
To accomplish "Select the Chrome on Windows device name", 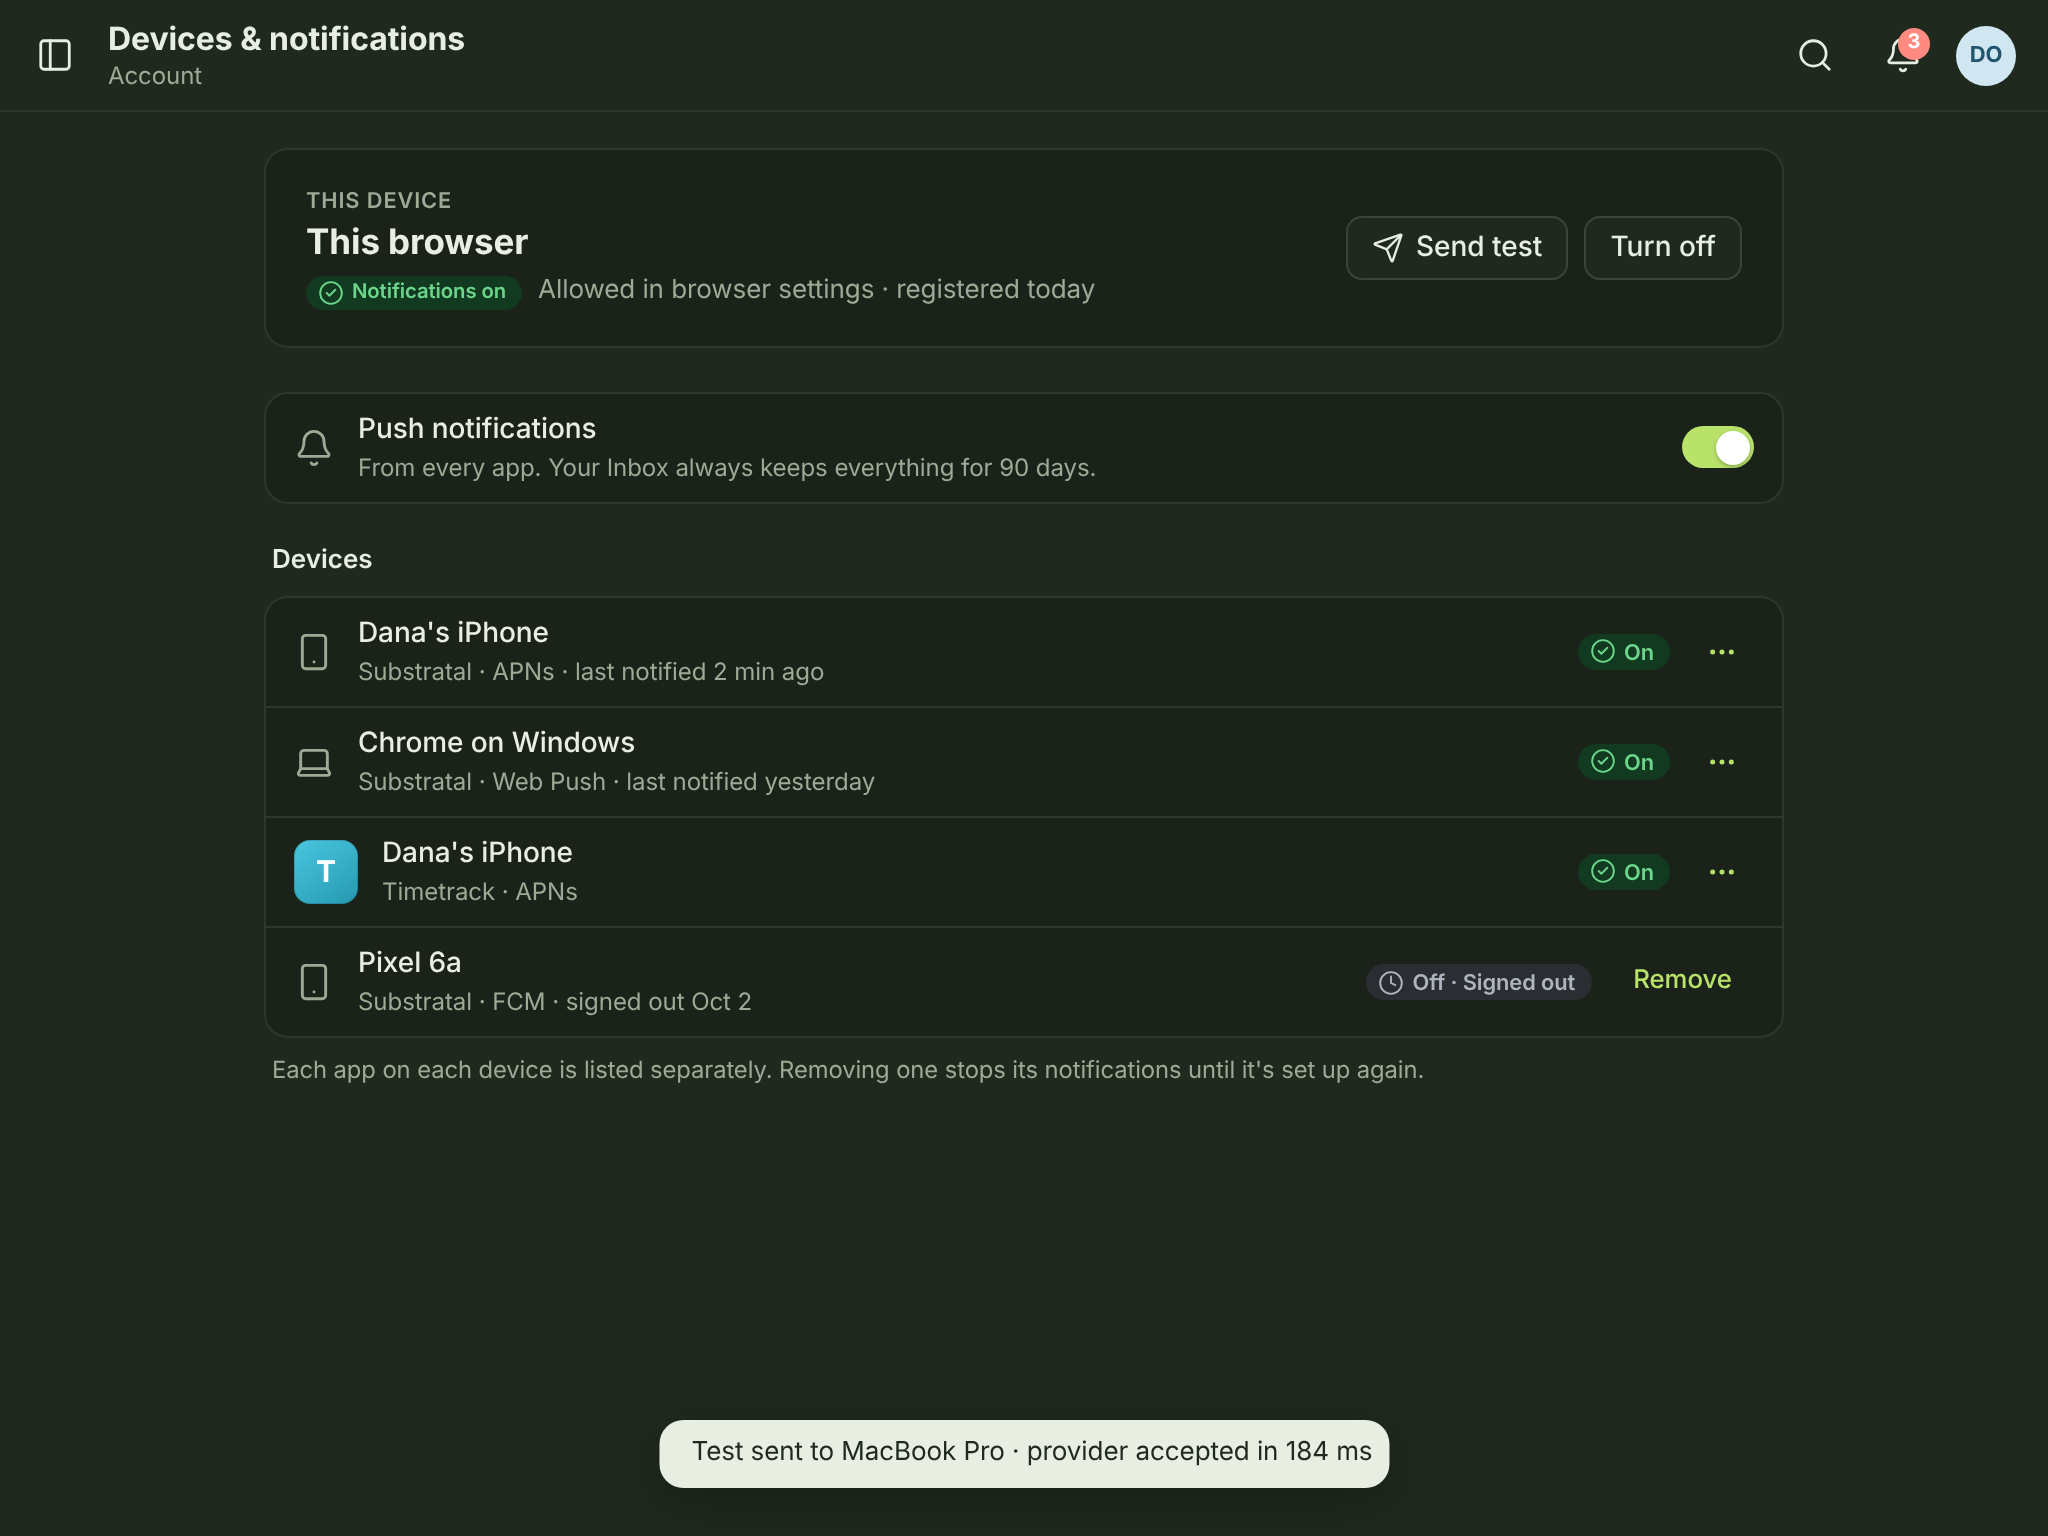I will click(x=496, y=742).
